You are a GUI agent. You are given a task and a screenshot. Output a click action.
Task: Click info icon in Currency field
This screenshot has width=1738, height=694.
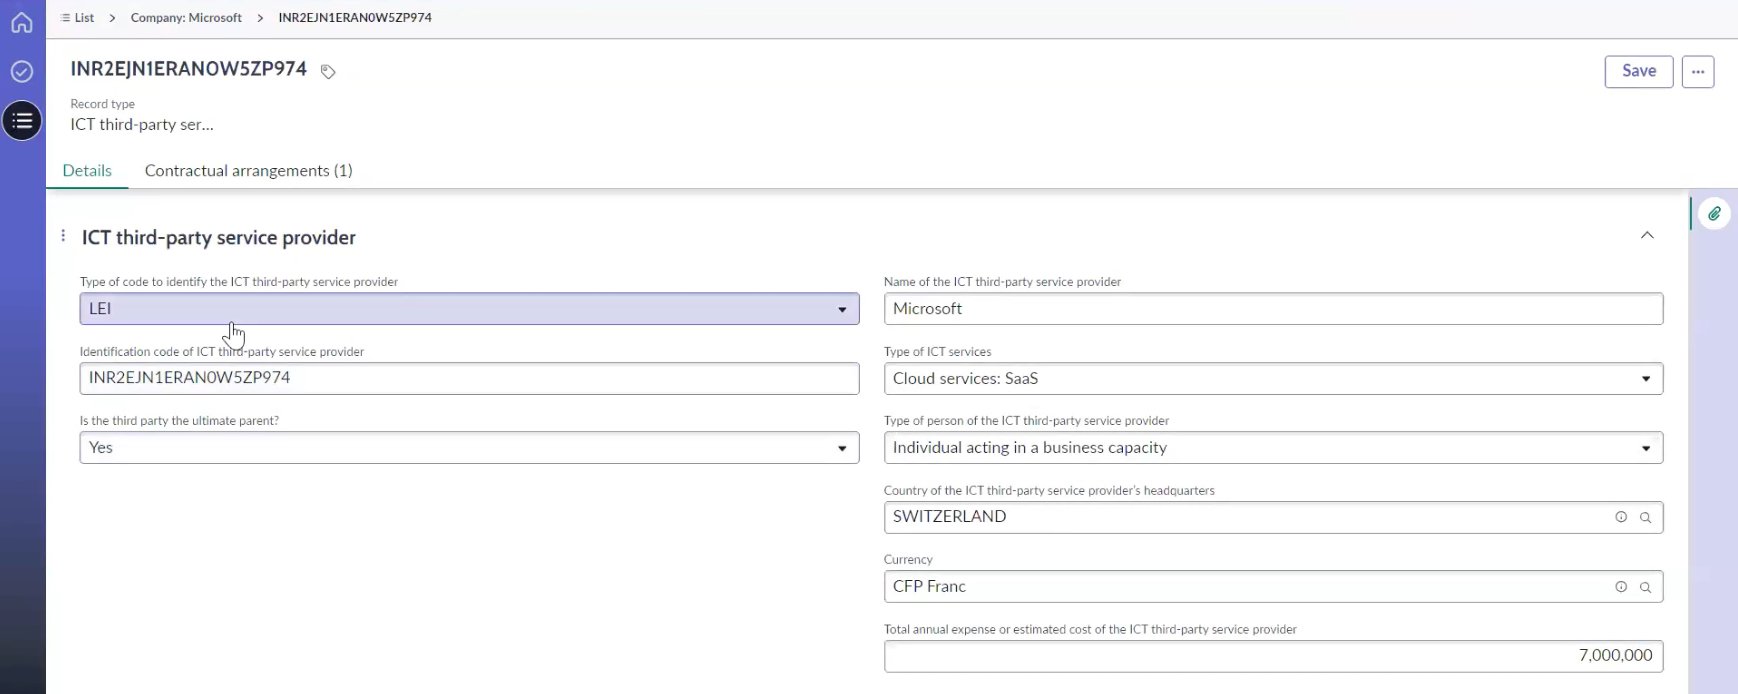point(1621,587)
